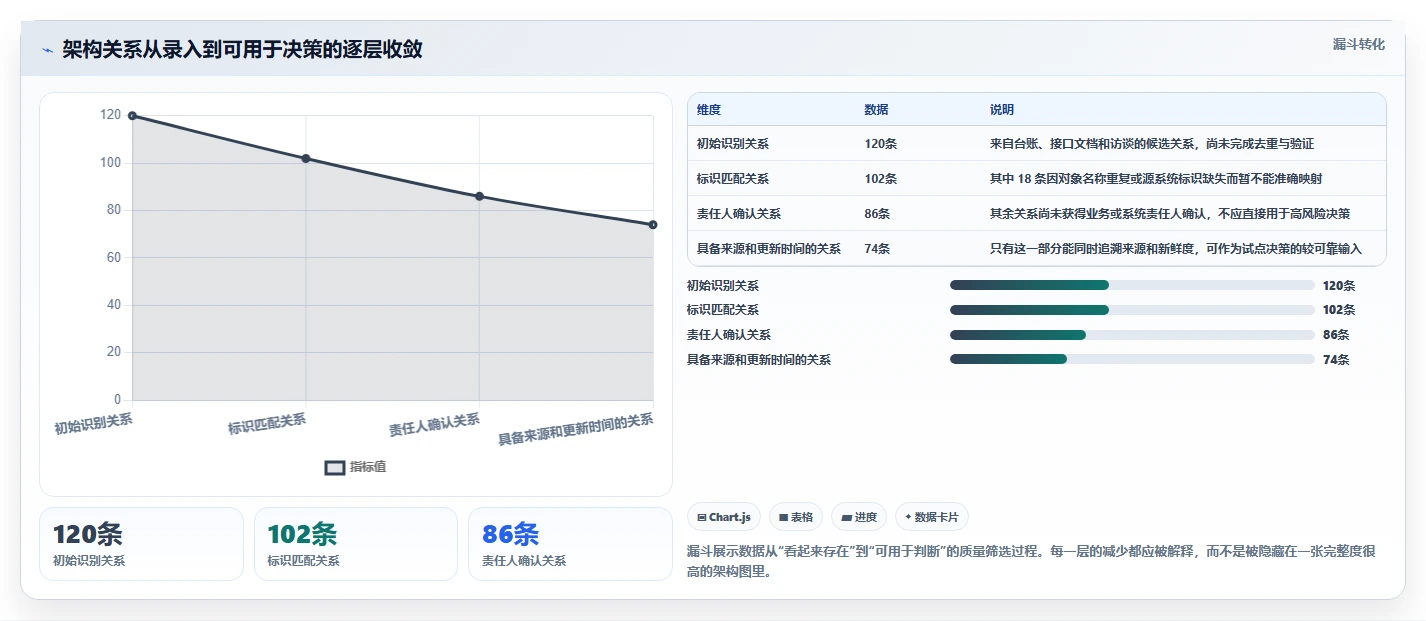
Task: Click description starting 其中 18 条因对象名称
Action: (x=1157, y=179)
